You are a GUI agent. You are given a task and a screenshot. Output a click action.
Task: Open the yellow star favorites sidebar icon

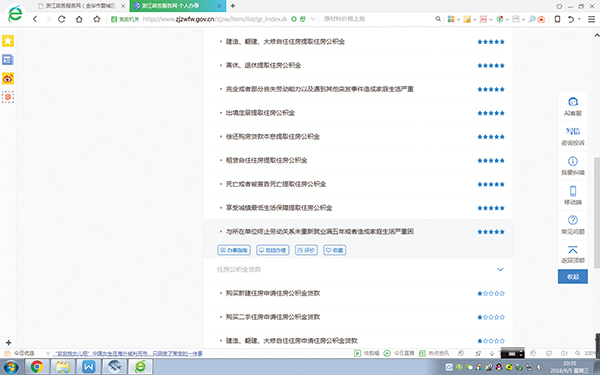click(8, 41)
